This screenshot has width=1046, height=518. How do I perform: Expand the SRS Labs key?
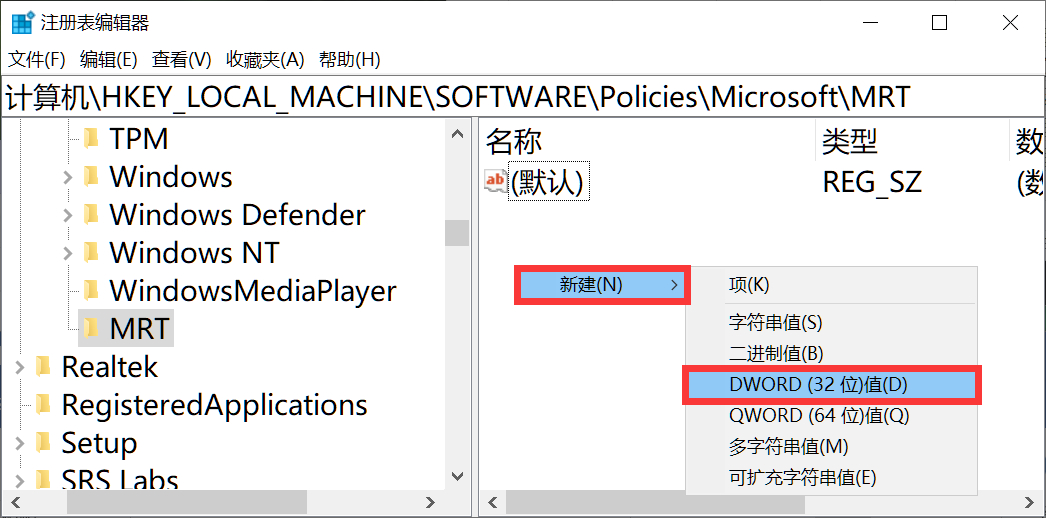19,479
